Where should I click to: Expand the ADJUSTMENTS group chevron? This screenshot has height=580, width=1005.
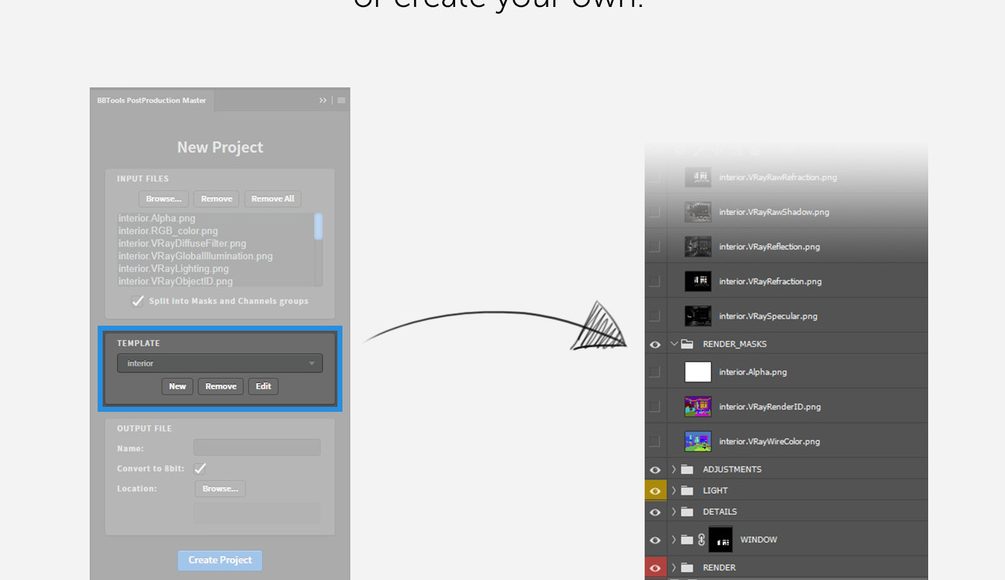click(x=674, y=469)
